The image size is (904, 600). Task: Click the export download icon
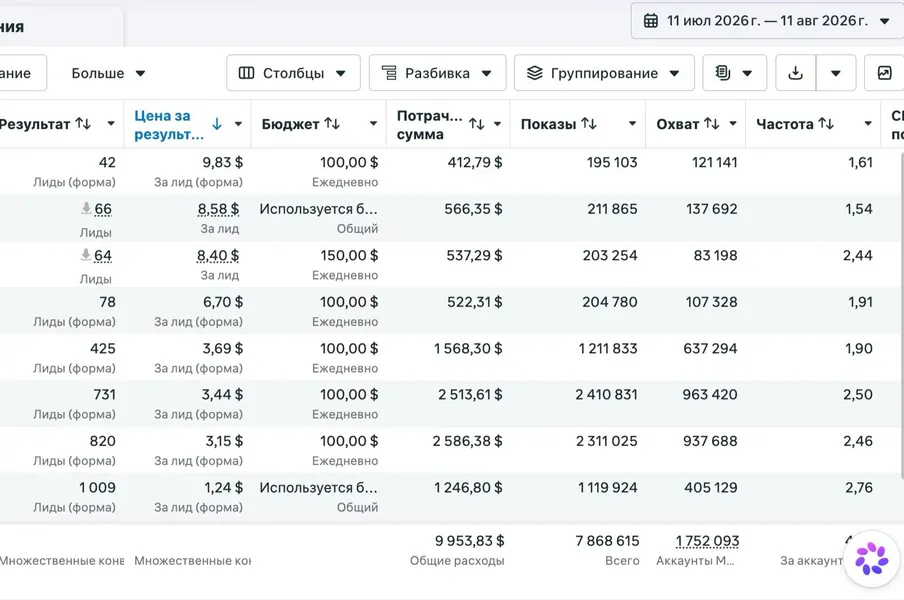coord(796,73)
